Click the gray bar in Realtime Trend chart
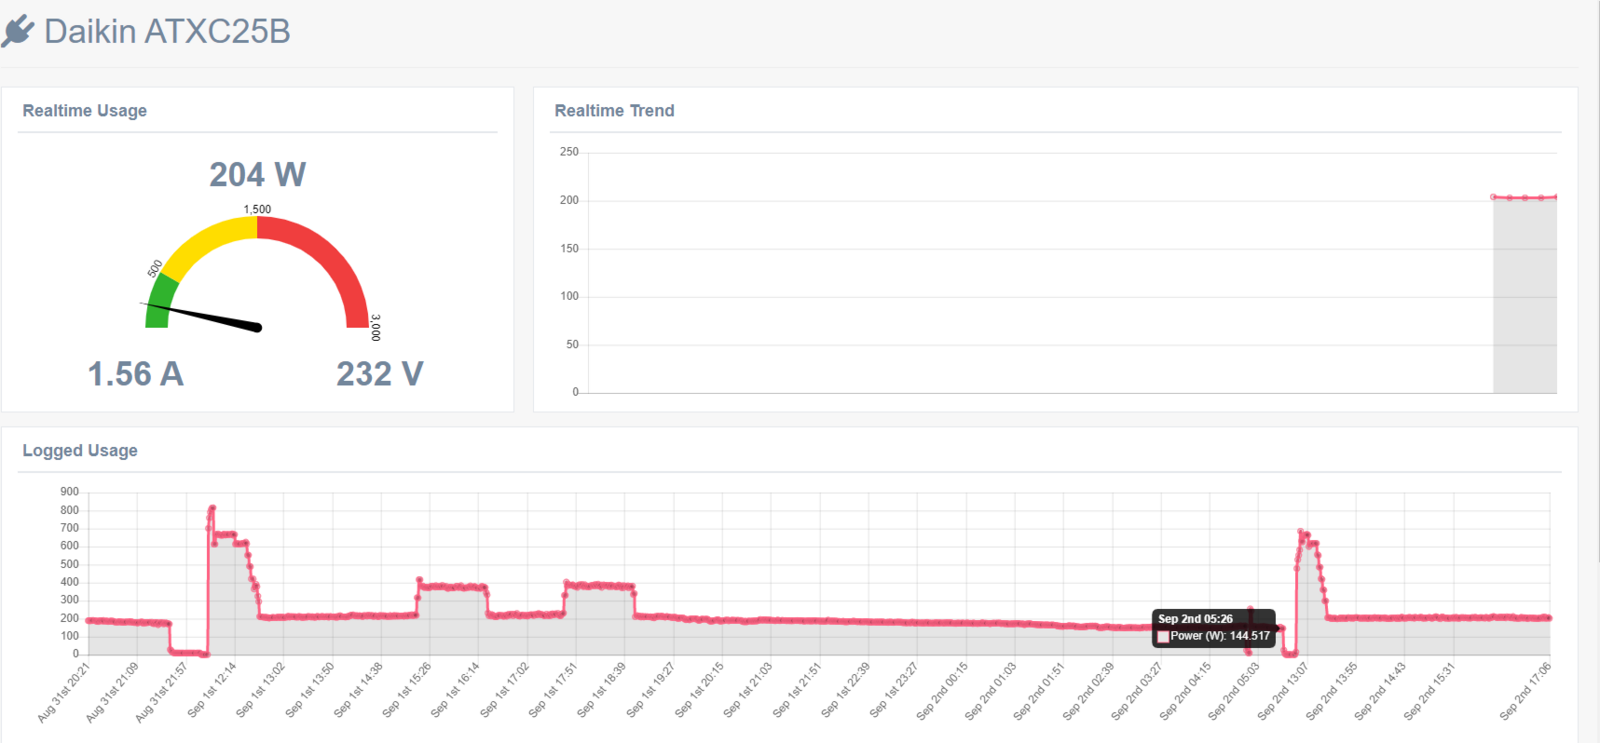 (1525, 296)
